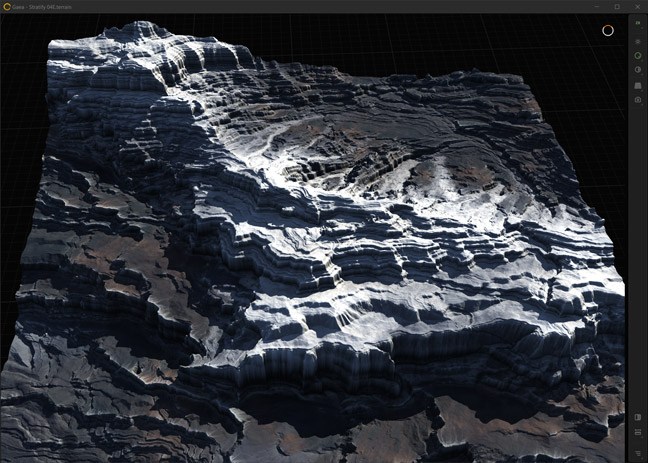Open the stacked bars layout icon
The height and width of the screenshot is (463, 648).
638,432
